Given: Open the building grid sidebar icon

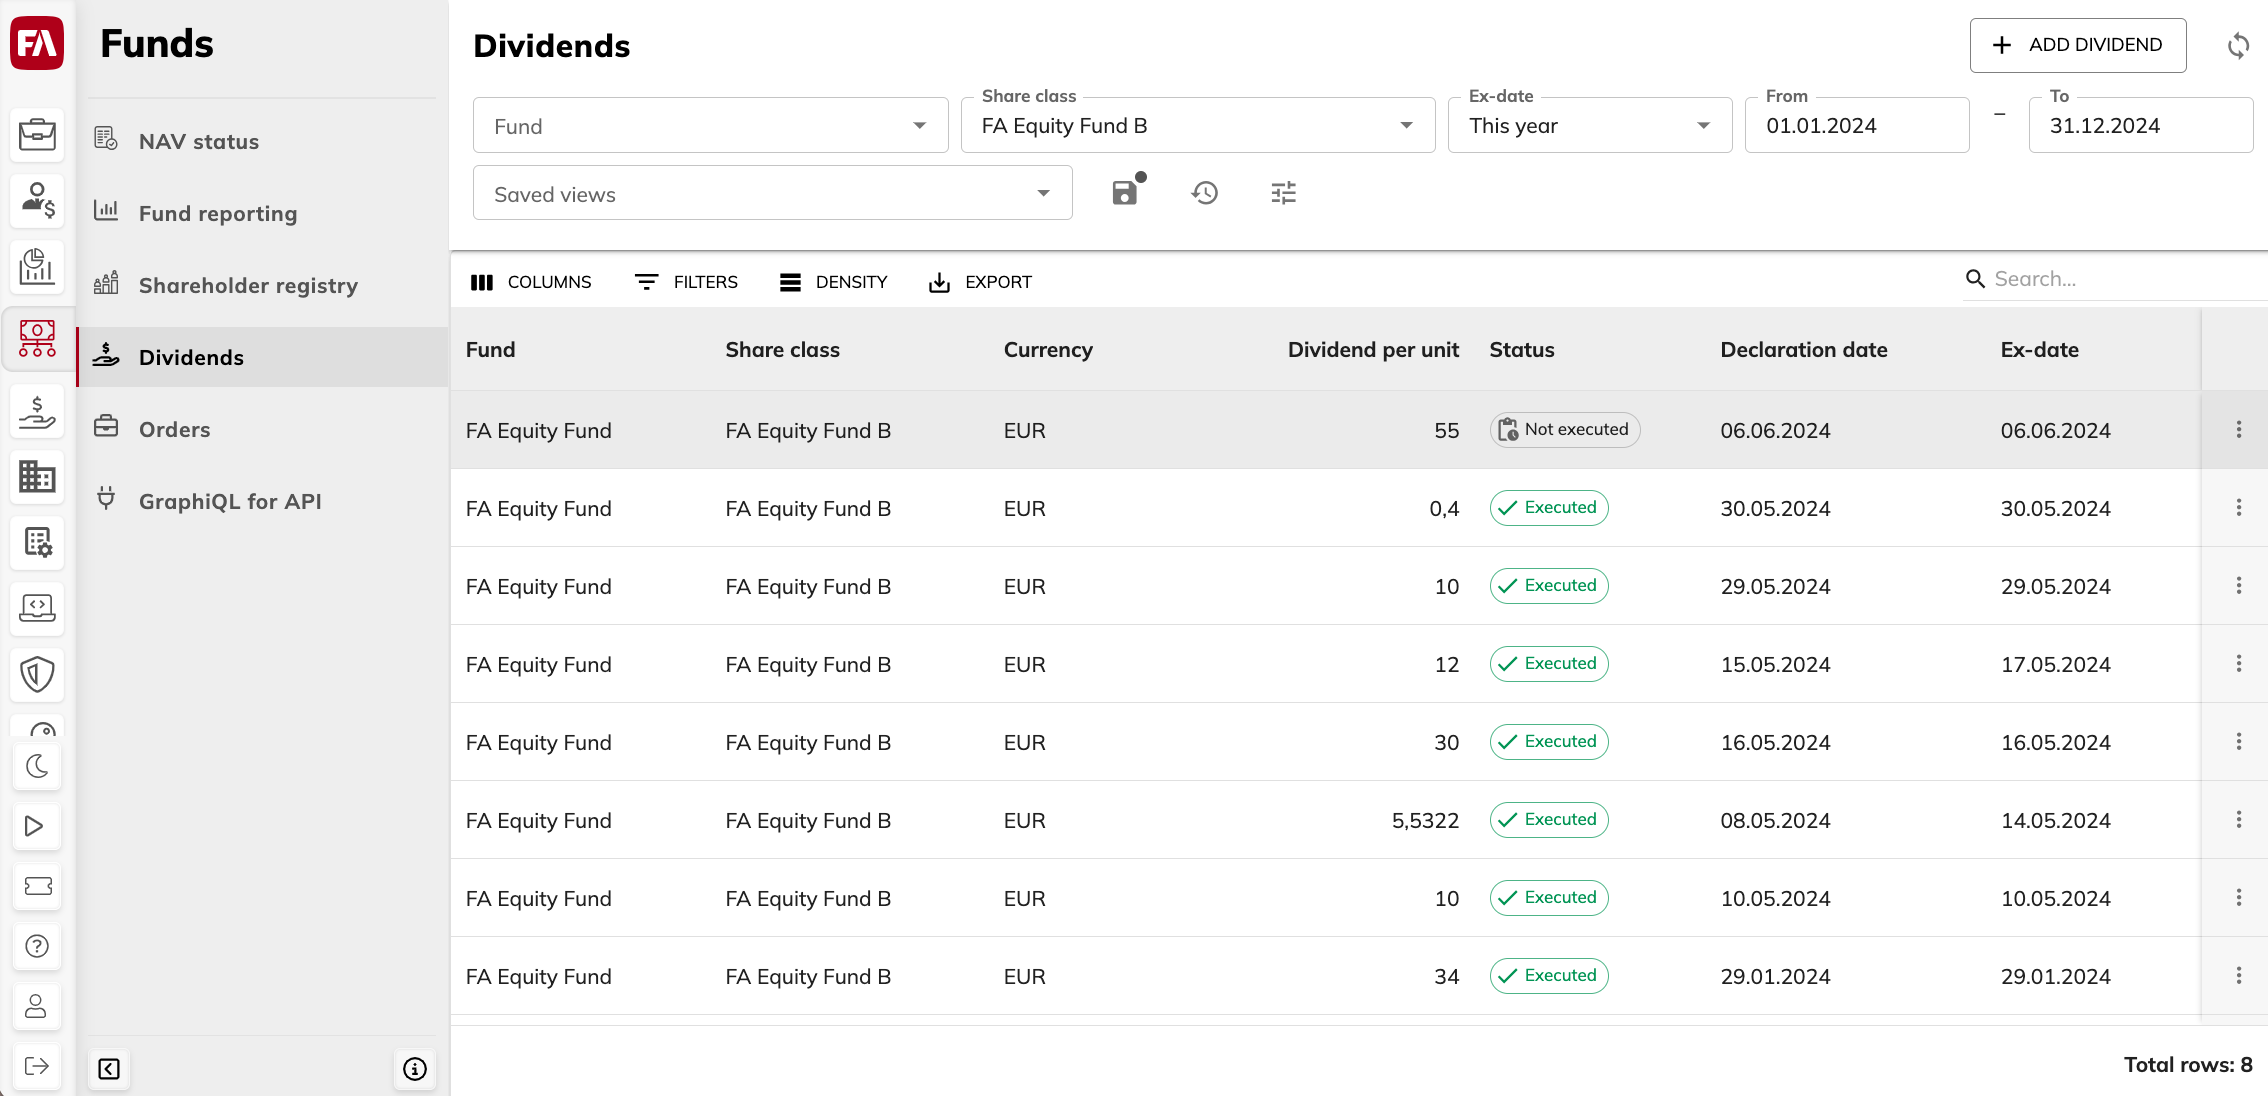Looking at the screenshot, I should click(x=37, y=477).
